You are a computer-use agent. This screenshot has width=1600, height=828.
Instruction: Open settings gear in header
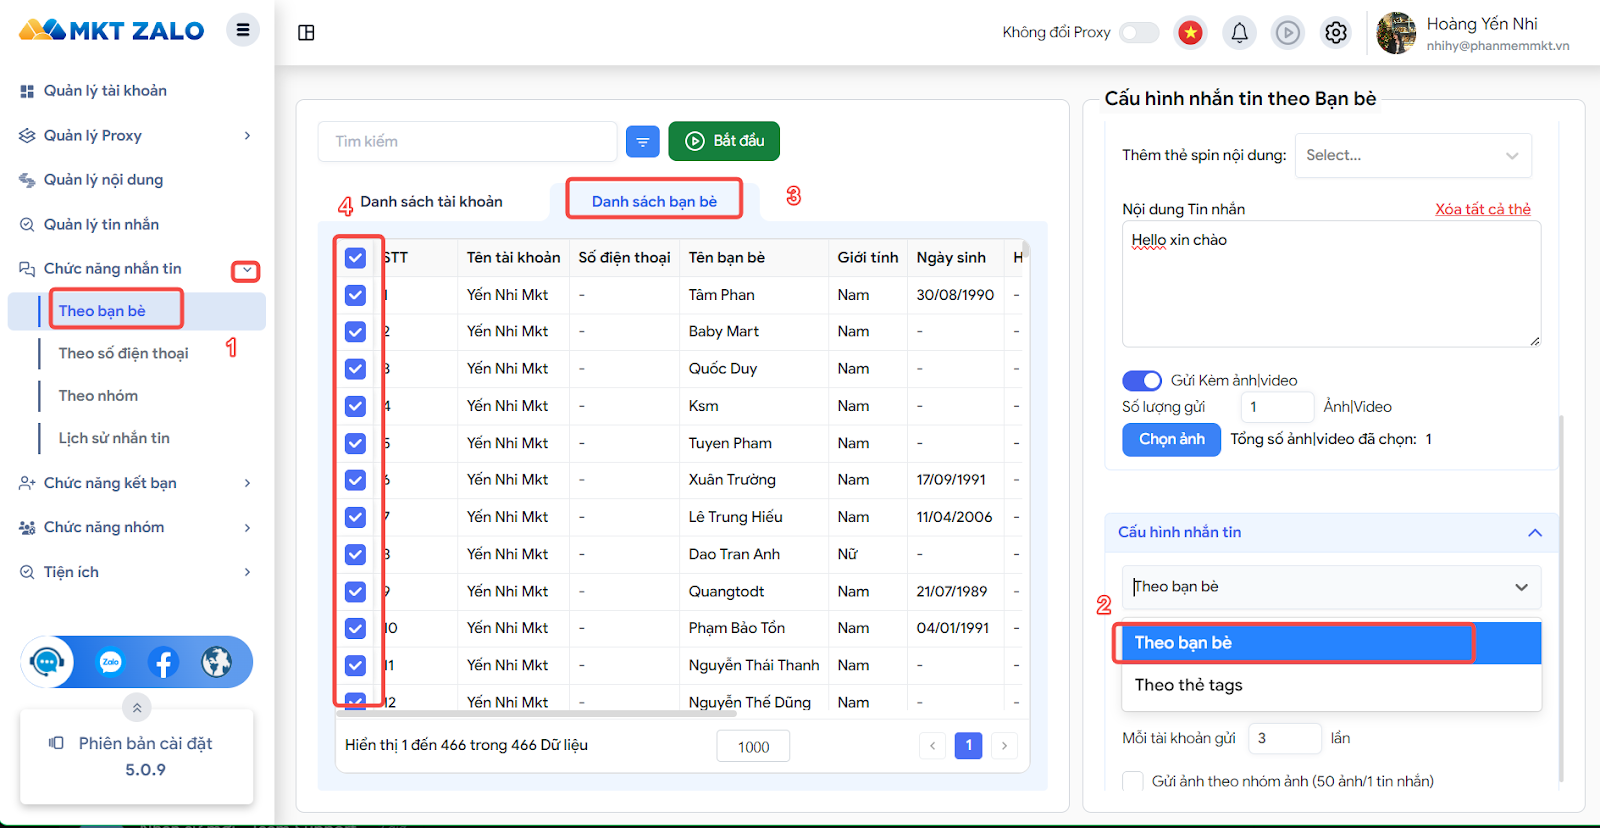point(1336,33)
